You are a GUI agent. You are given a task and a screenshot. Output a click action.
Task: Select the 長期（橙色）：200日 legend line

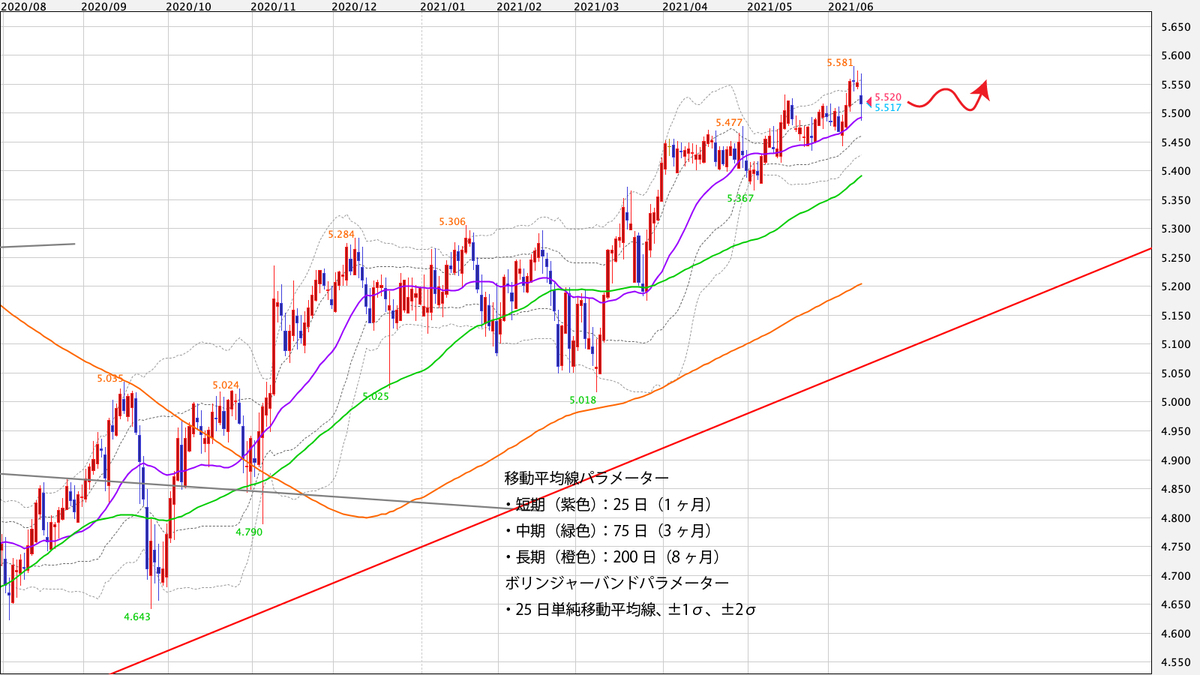tap(613, 556)
